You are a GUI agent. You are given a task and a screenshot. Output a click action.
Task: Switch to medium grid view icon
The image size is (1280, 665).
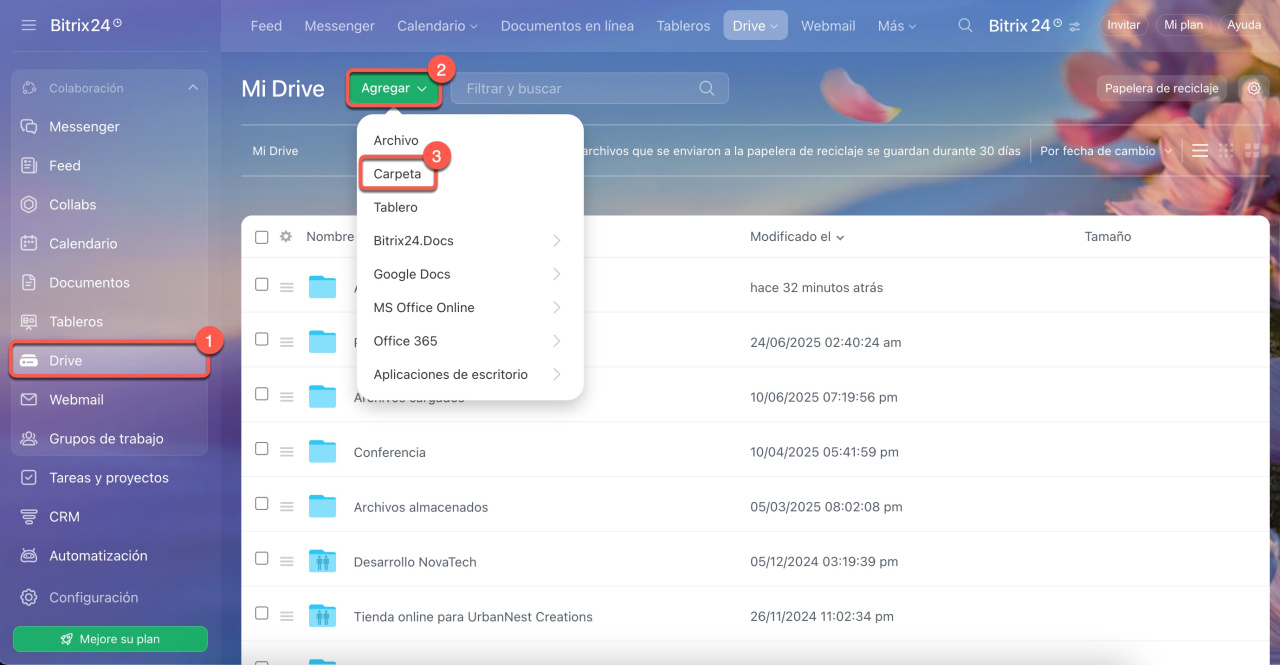pyautogui.click(x=1226, y=151)
